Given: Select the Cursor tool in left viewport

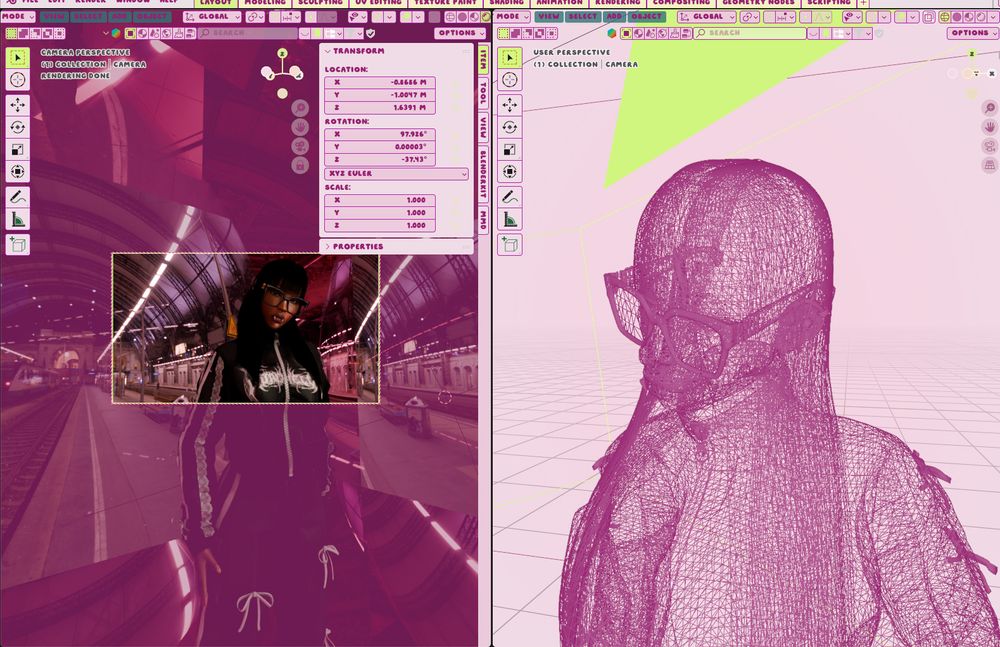Looking at the screenshot, I should tap(17, 80).
